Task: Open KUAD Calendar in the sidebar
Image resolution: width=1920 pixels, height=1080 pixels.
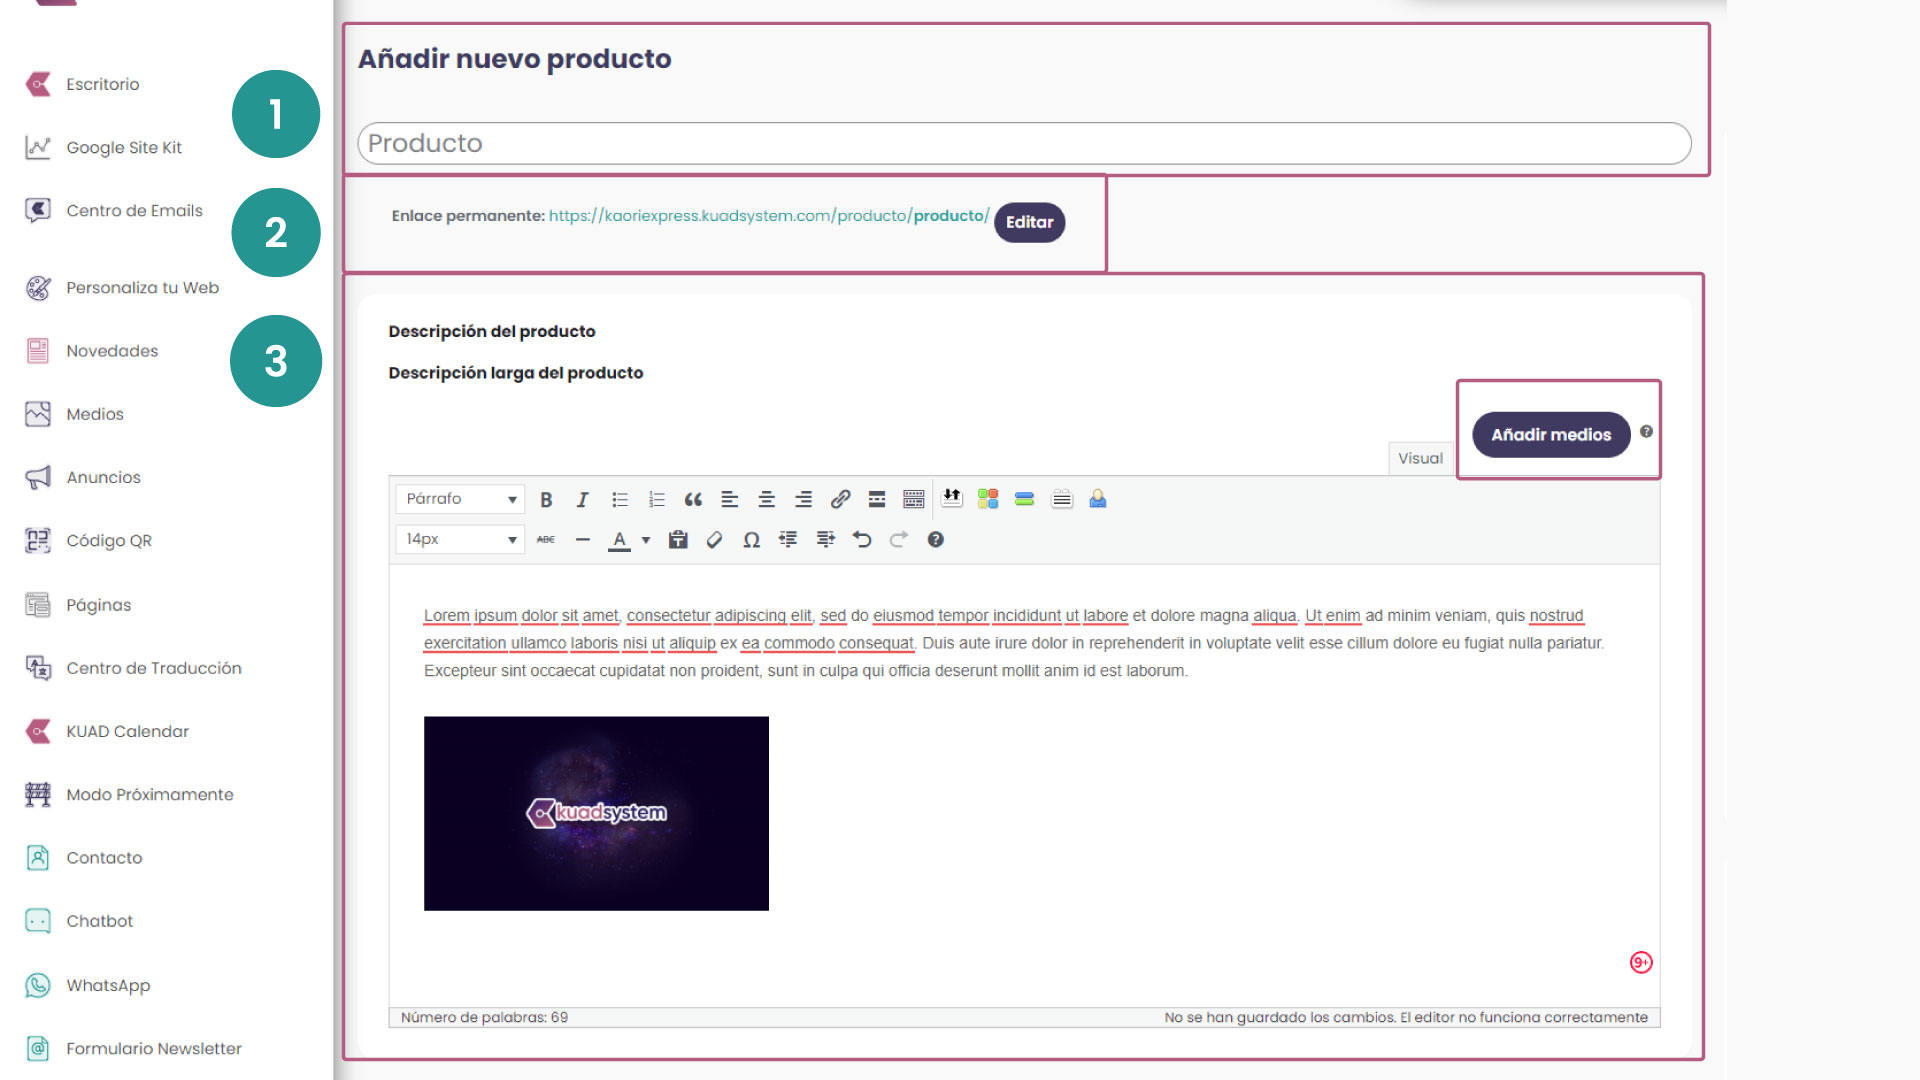Action: [x=127, y=731]
